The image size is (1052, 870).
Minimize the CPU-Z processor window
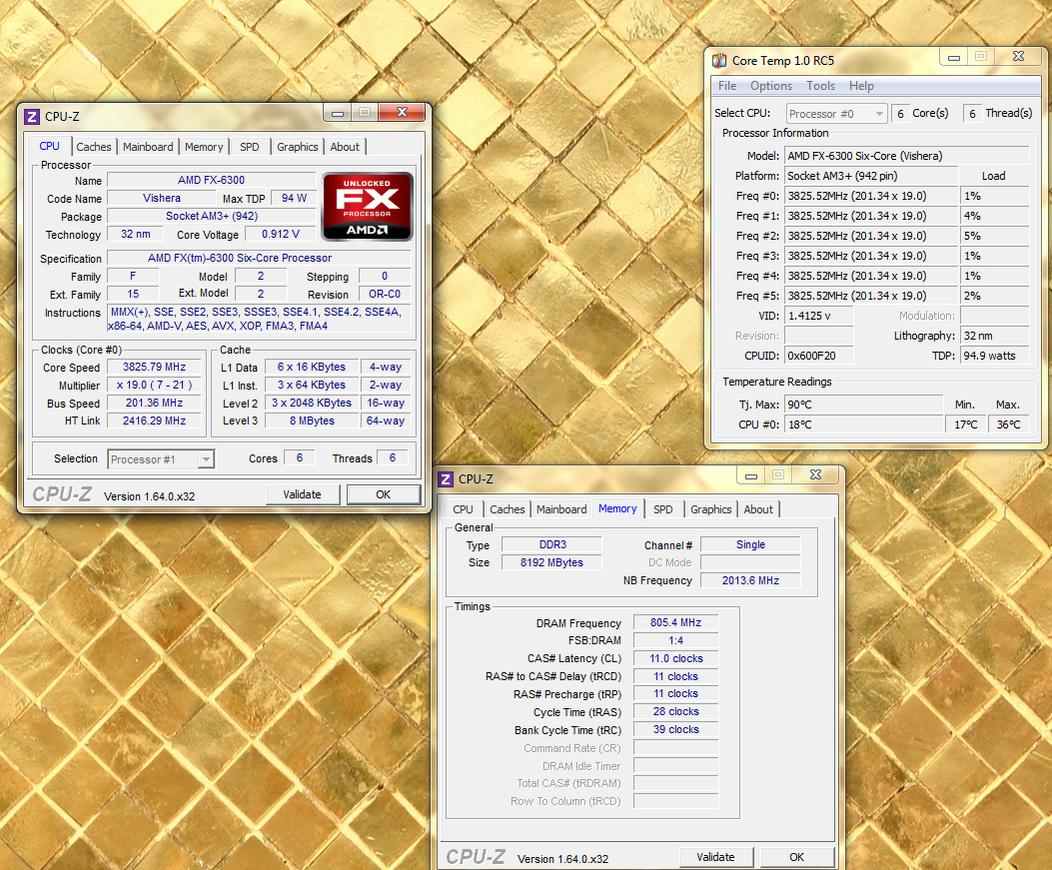point(337,113)
